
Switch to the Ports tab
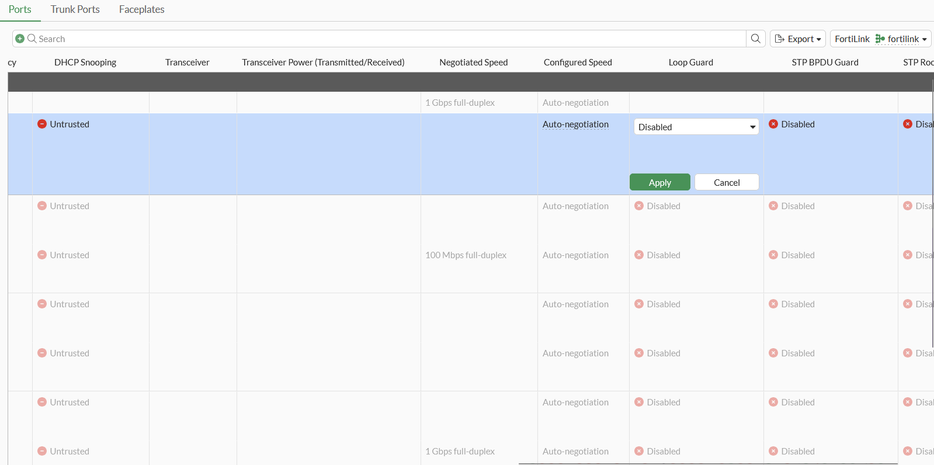20,10
